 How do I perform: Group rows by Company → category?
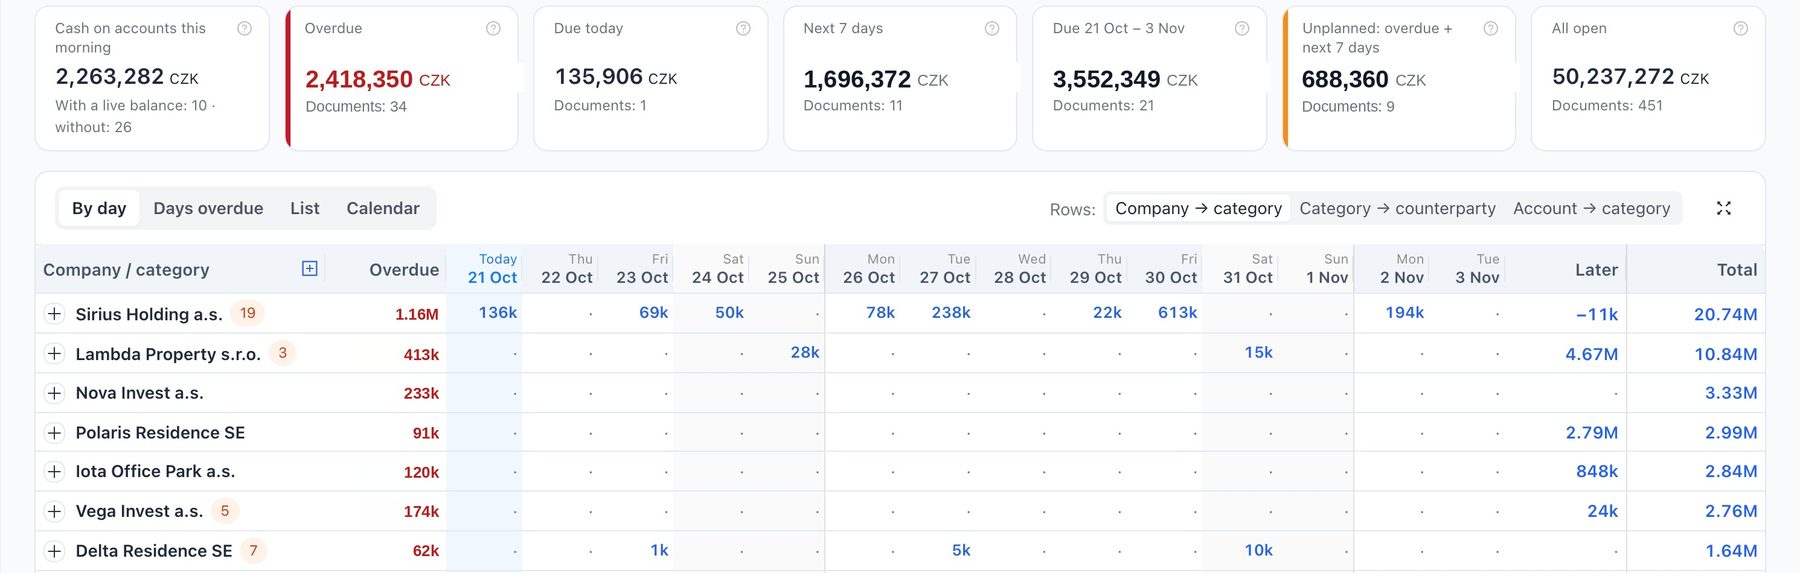1198,208
